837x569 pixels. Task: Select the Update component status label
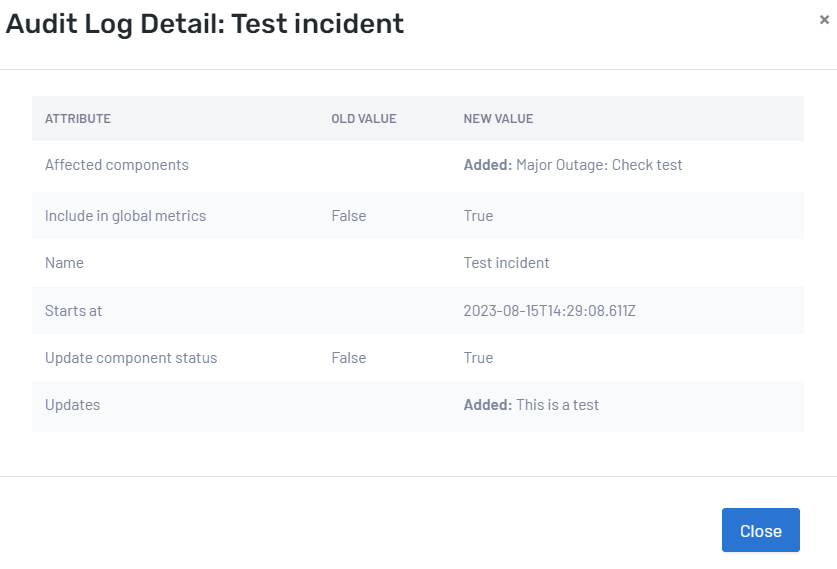pyautogui.click(x=131, y=358)
